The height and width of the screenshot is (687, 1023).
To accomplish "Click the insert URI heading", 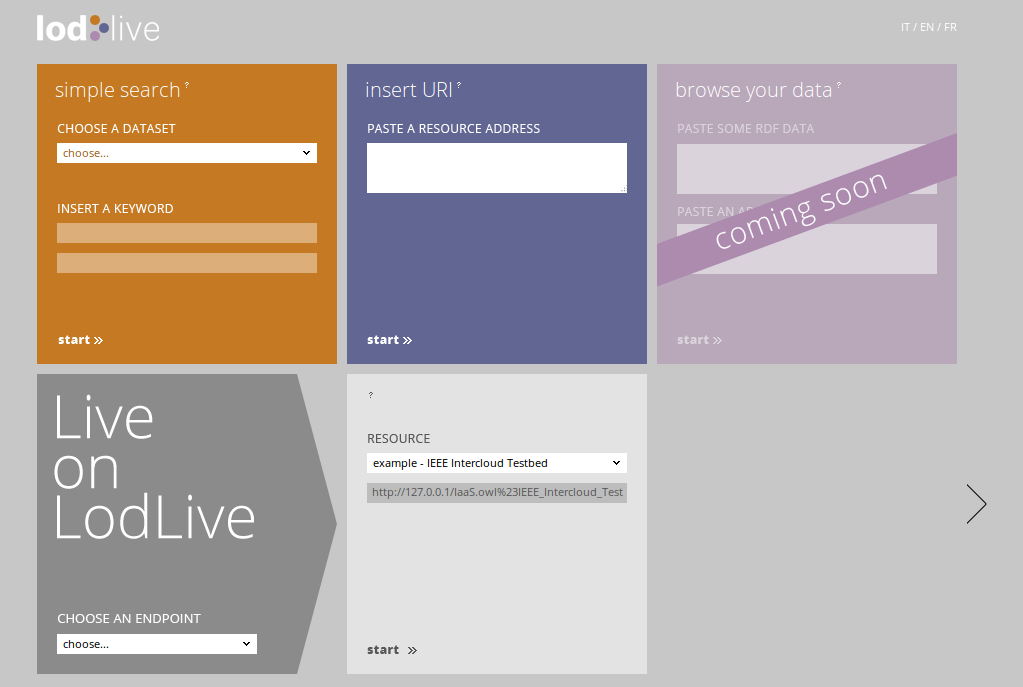I will click(408, 90).
